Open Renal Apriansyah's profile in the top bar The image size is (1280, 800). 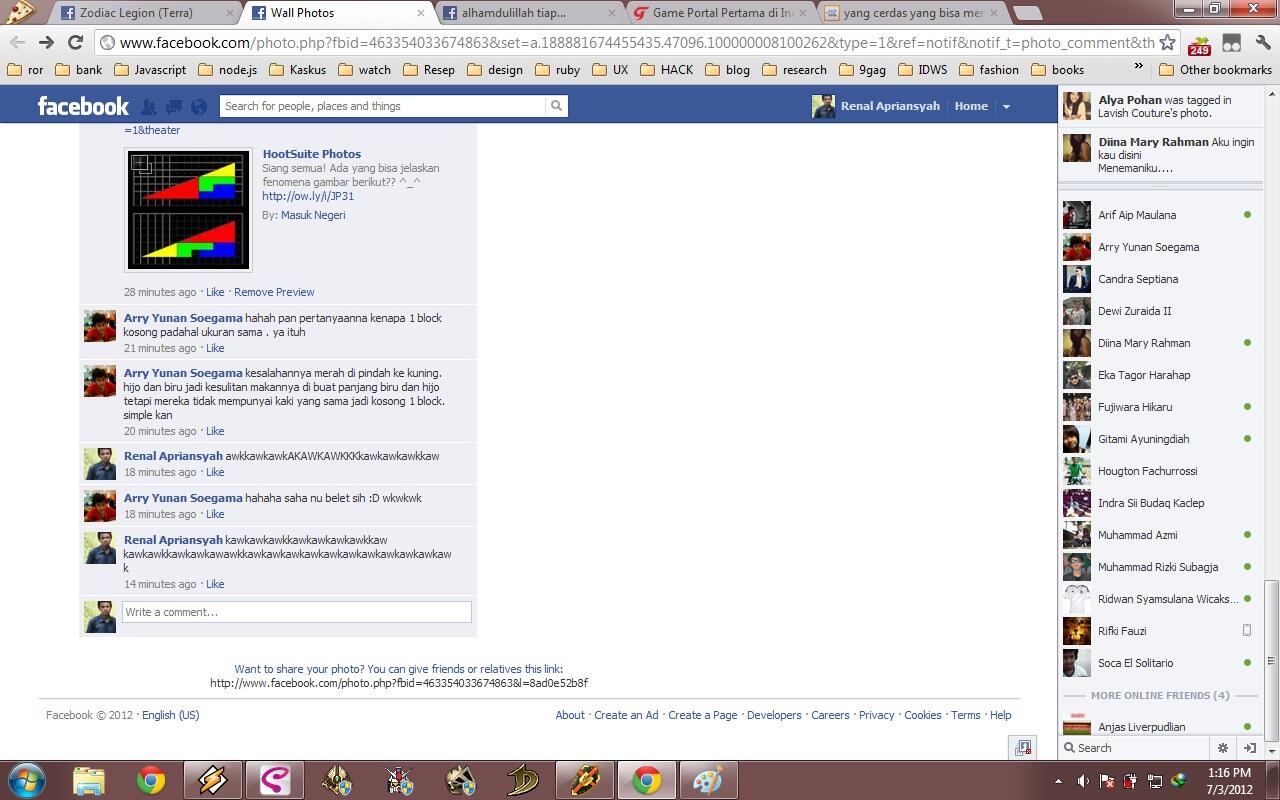877,106
